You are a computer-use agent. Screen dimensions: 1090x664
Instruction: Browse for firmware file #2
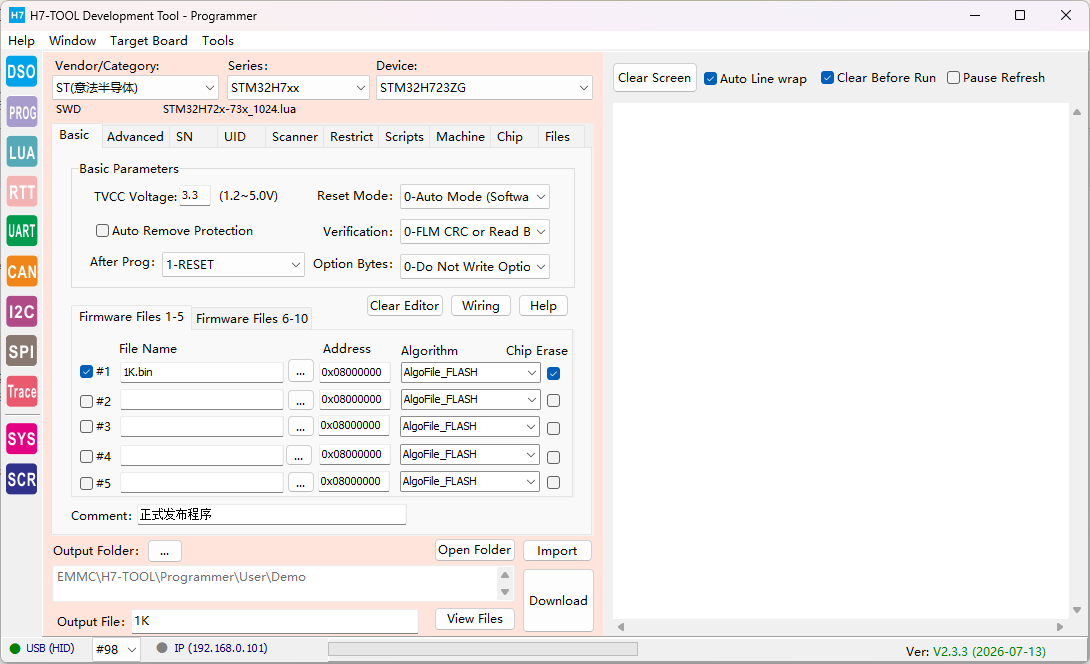[300, 400]
